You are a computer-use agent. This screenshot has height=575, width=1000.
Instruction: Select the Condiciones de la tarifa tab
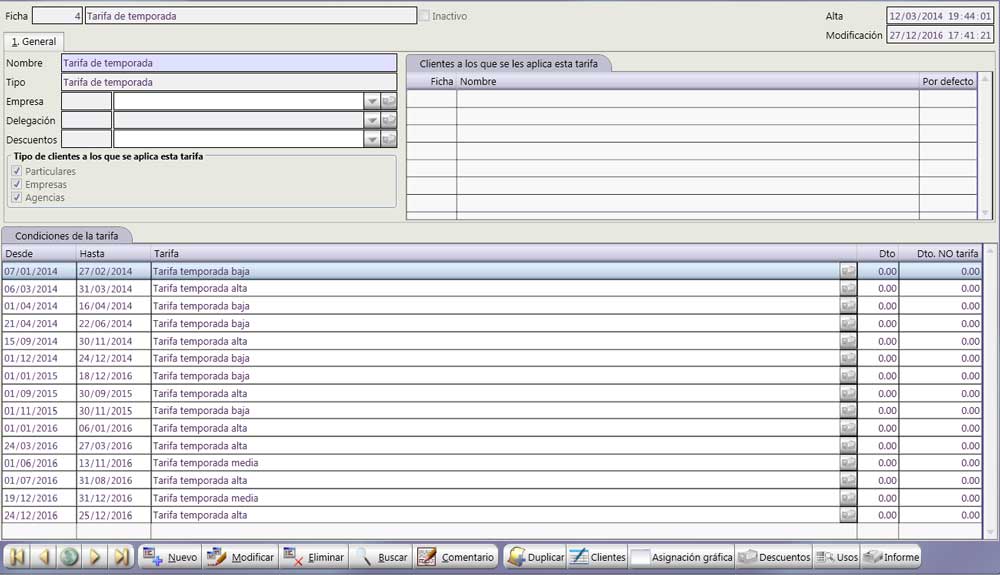66,236
